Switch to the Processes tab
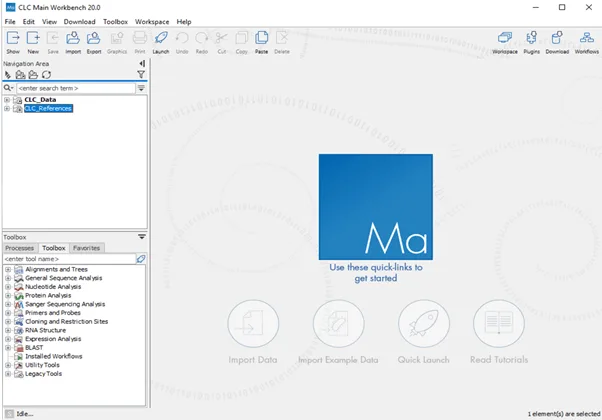 [x=20, y=248]
